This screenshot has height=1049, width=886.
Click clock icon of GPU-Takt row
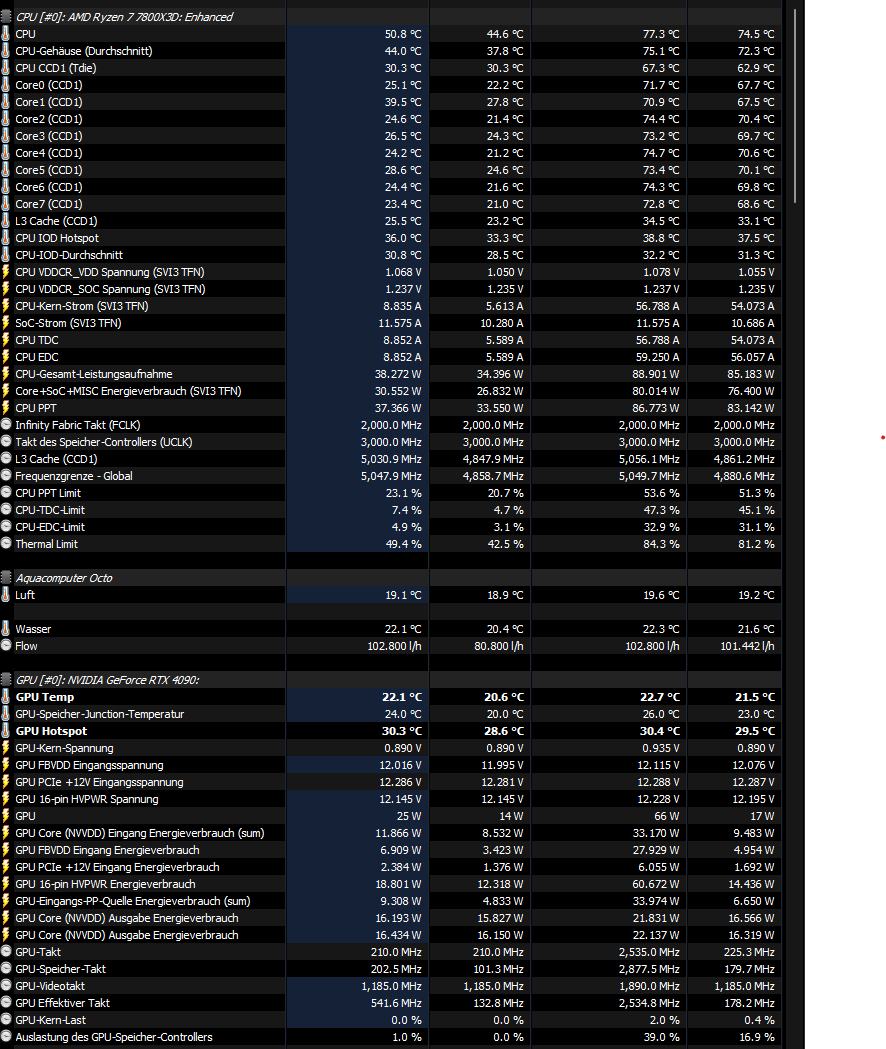[x=6, y=951]
